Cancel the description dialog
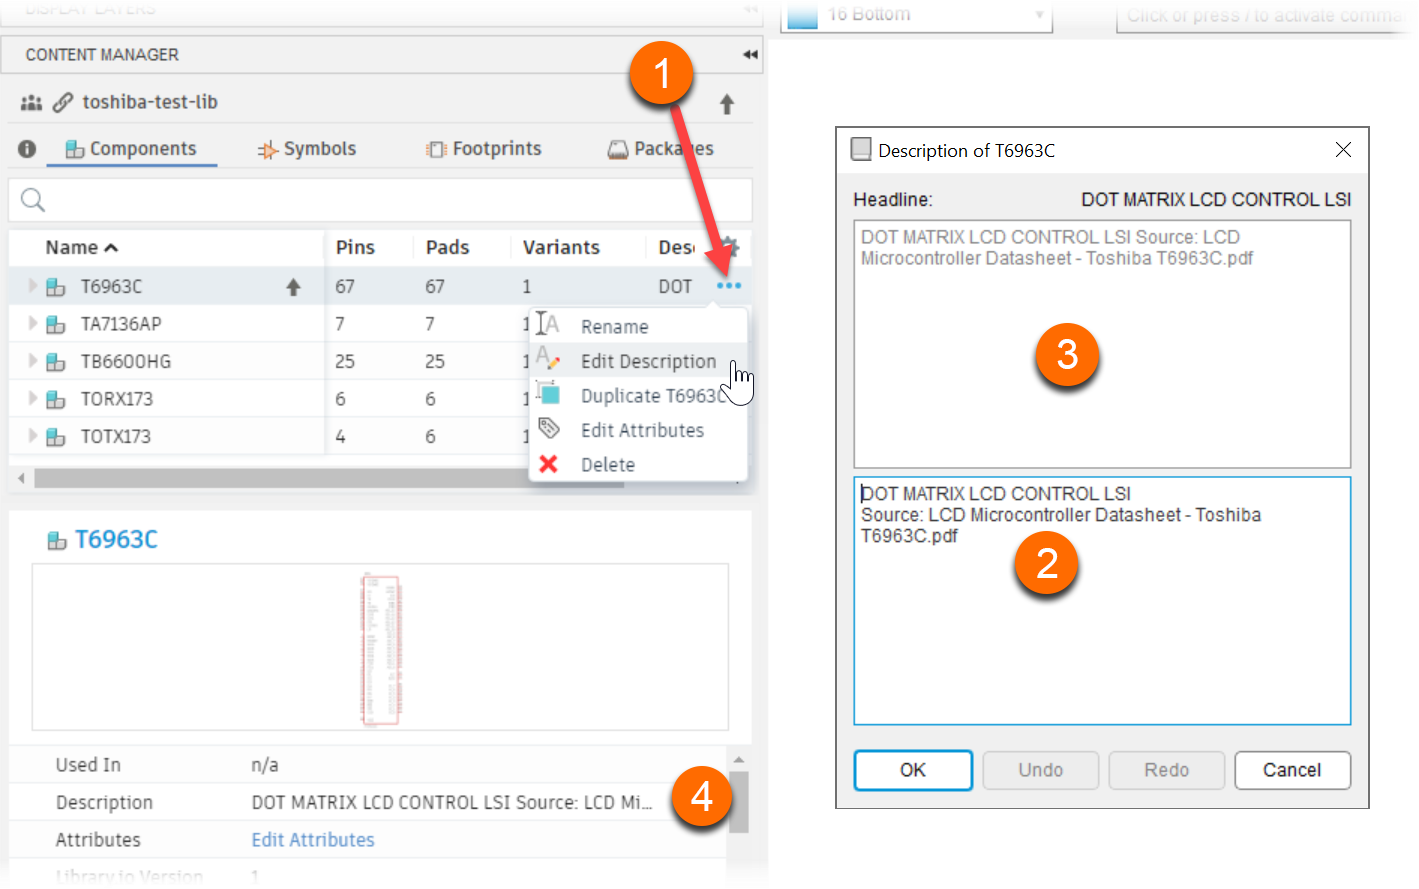Screen dimensions: 1419x889 tap(1292, 770)
